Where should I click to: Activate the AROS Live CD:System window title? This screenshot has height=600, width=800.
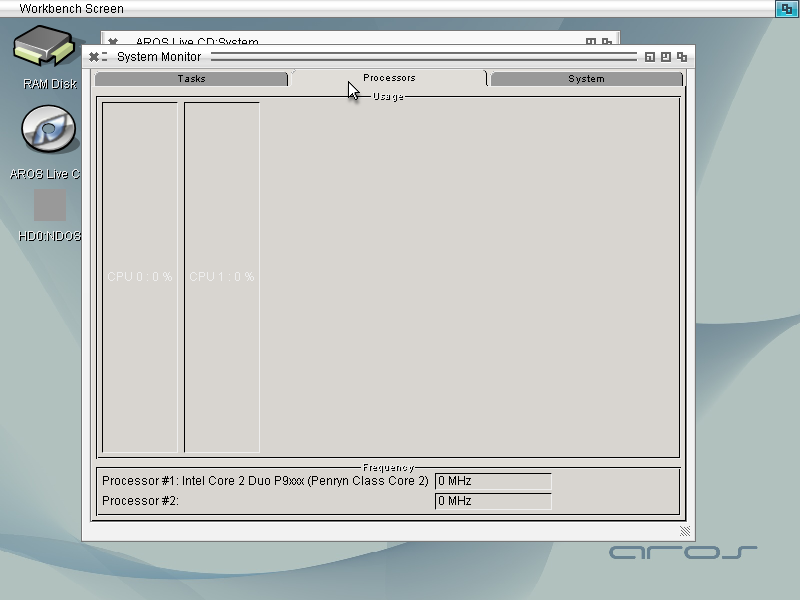tap(197, 41)
